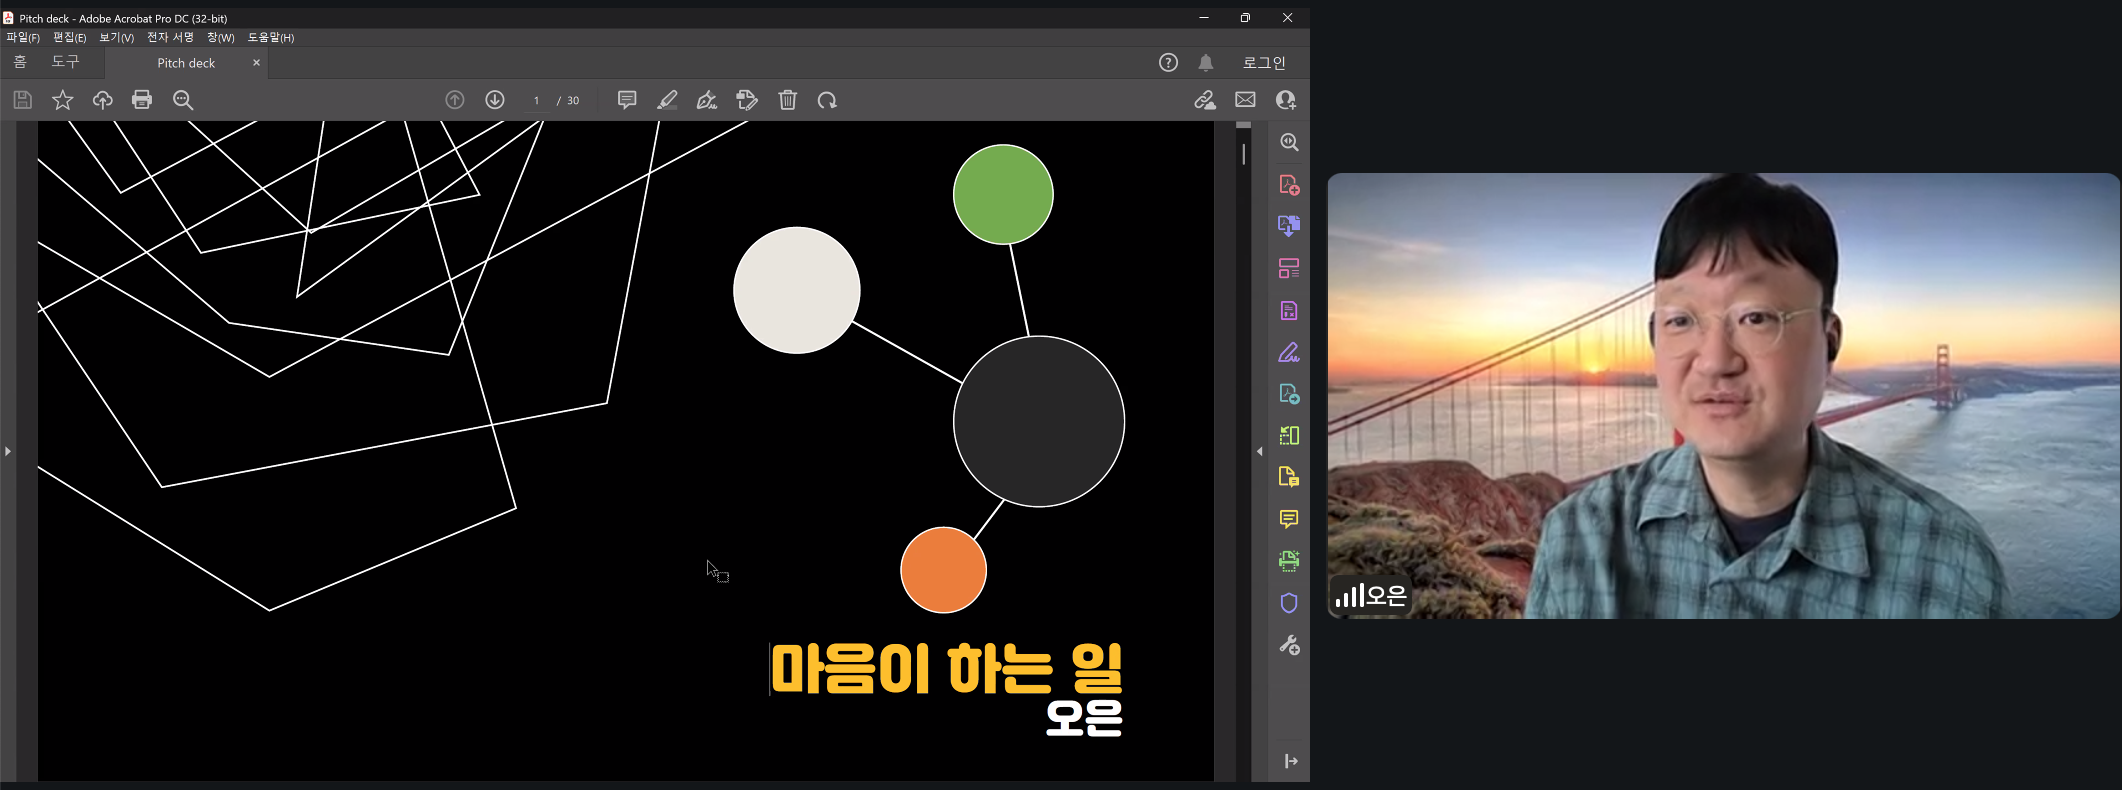Screen dimensions: 2122x790
Task: Open notifications bell
Action: (1206, 63)
